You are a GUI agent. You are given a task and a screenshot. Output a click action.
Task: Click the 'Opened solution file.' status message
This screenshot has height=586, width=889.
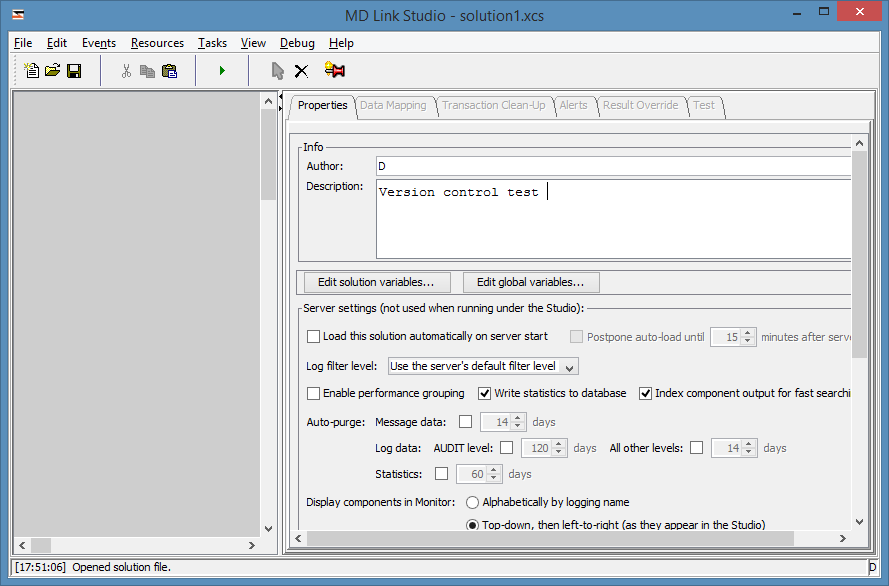(121, 567)
